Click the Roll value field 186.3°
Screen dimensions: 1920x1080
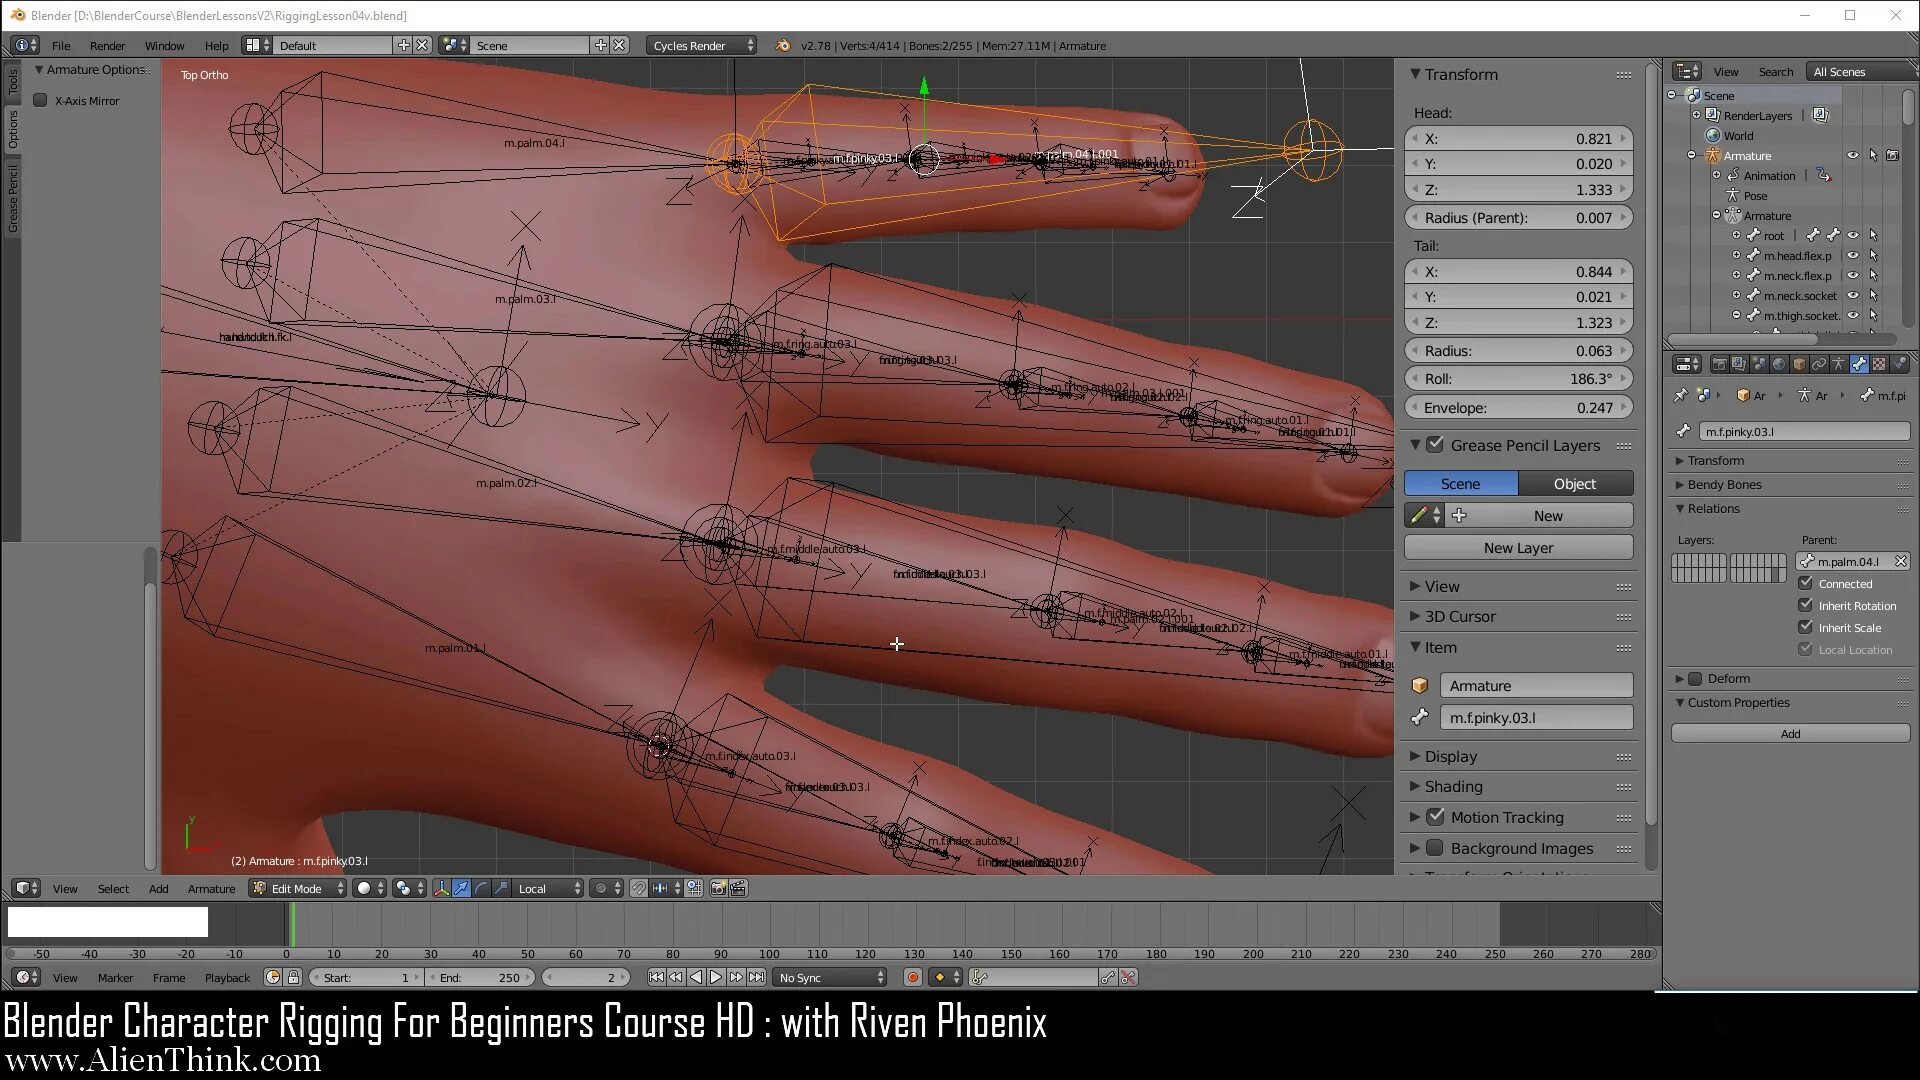1518,379
